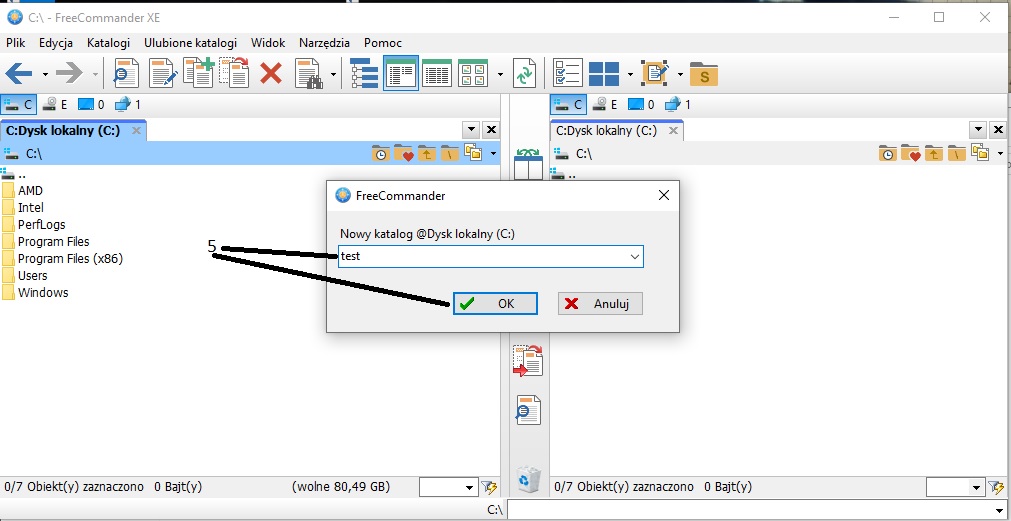
Task: Open the search icon dropdown arrow
Action: (333, 75)
